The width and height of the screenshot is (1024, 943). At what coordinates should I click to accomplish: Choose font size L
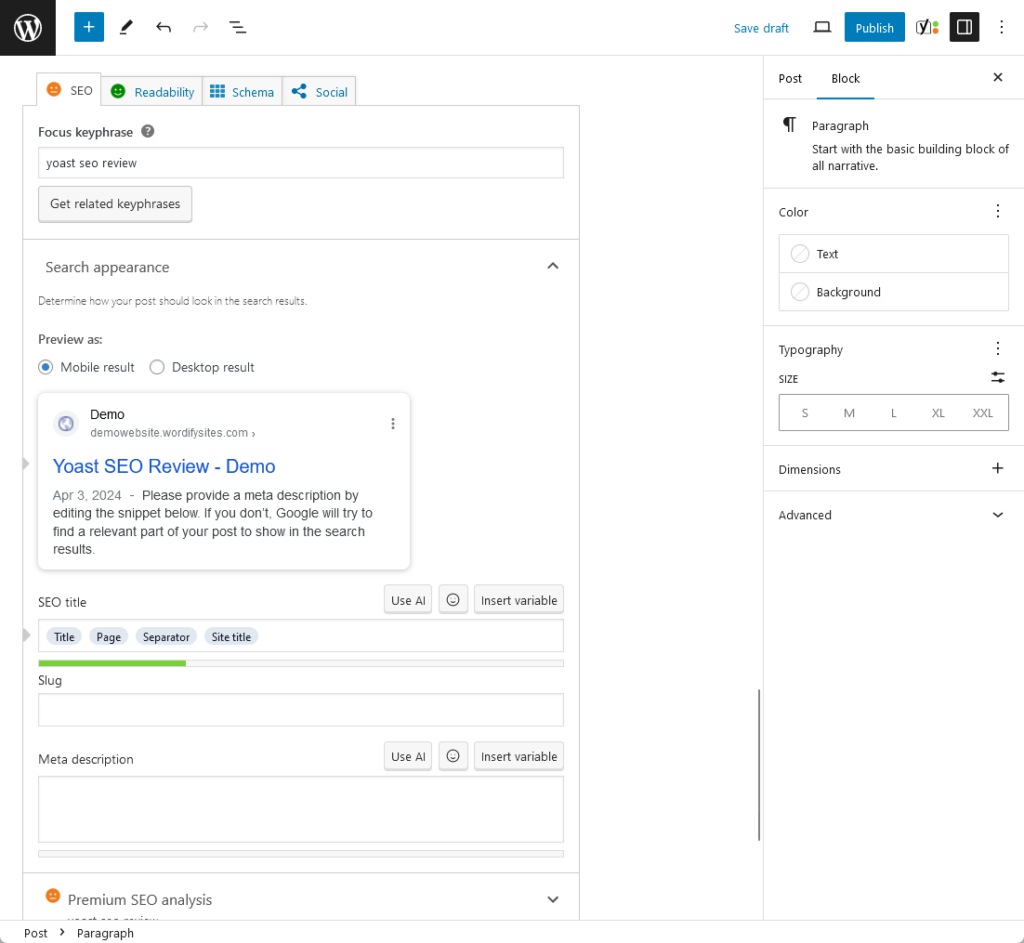click(893, 413)
